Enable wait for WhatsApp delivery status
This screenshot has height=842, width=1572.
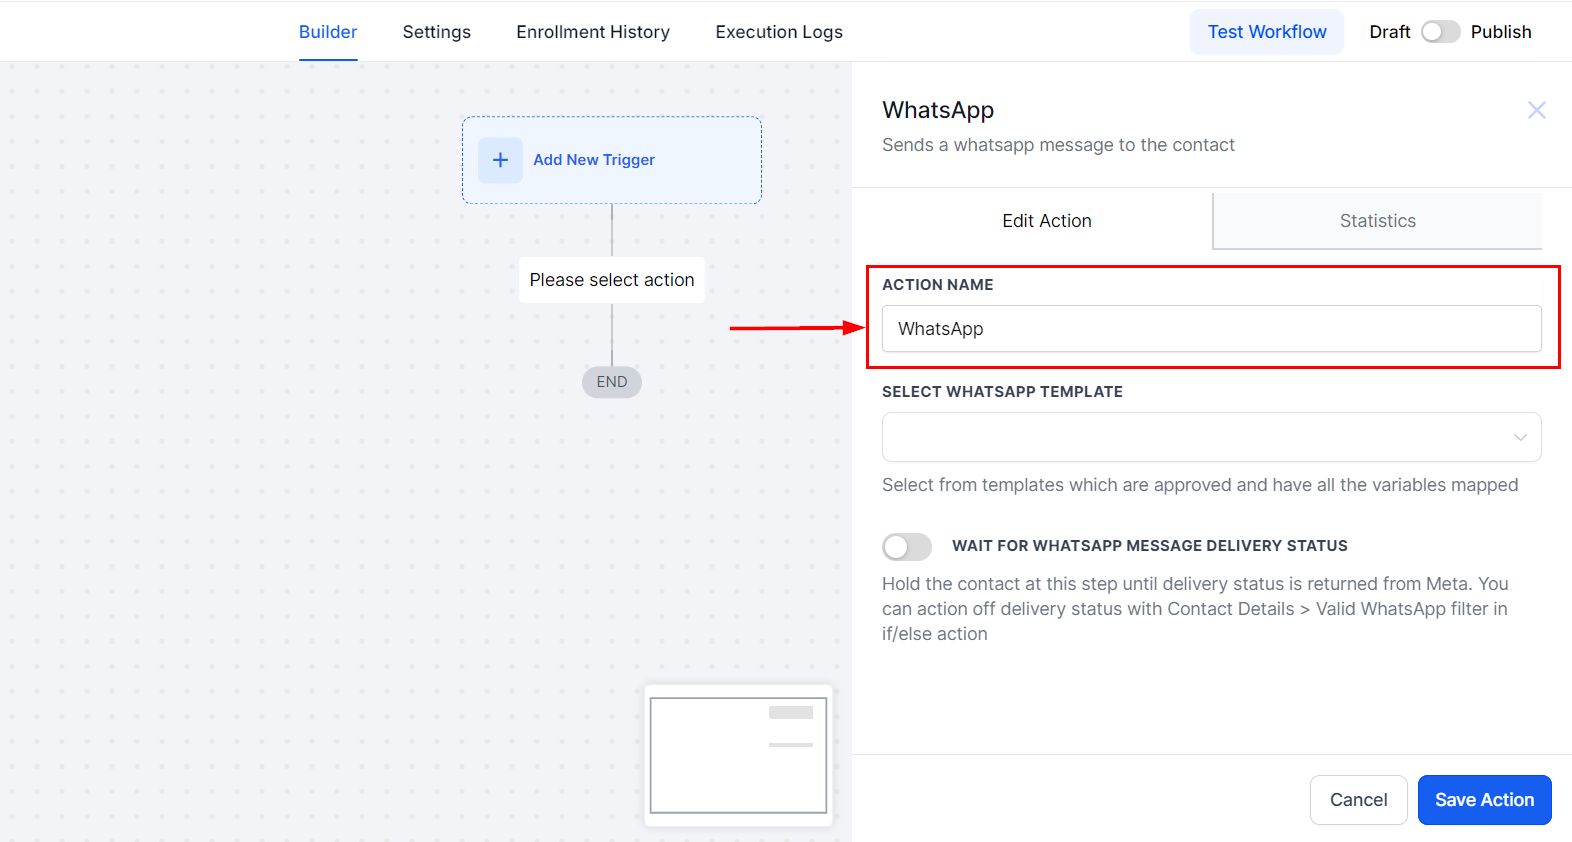click(x=907, y=547)
